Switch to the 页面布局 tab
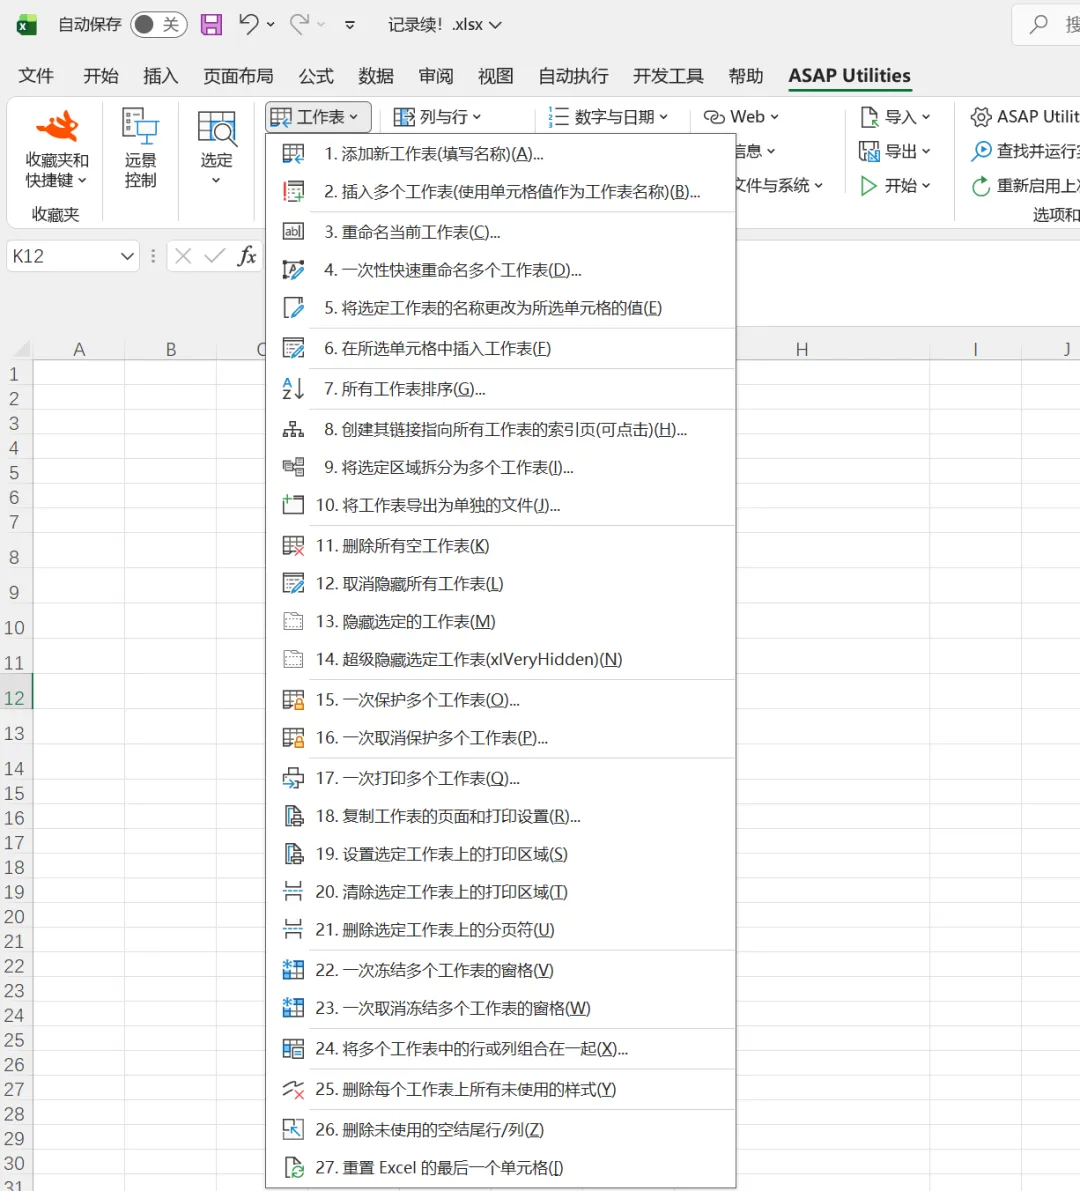Viewport: 1080px width, 1191px height. [x=238, y=76]
